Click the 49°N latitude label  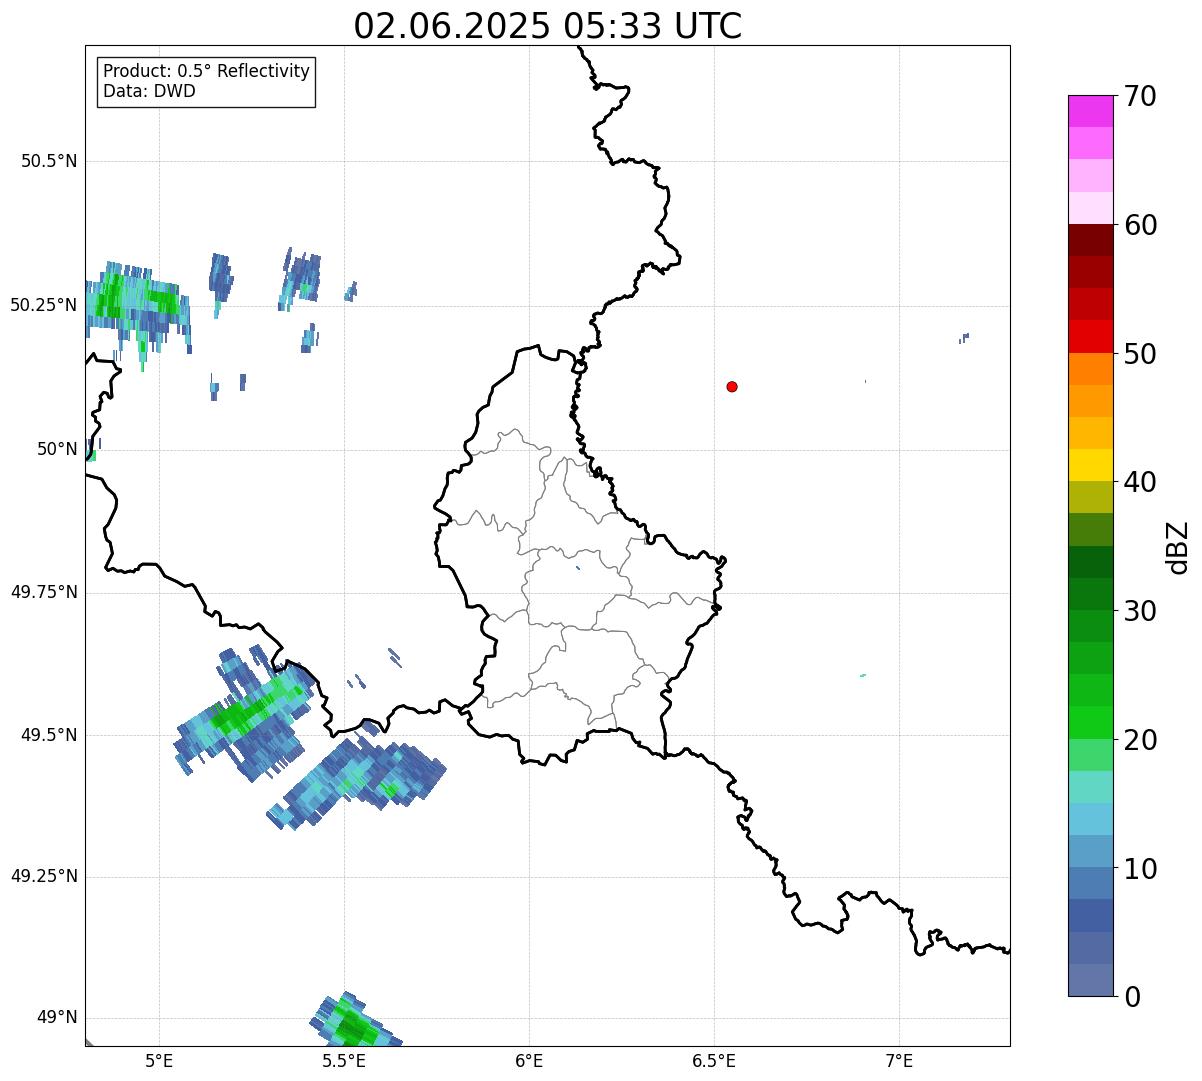point(57,1018)
